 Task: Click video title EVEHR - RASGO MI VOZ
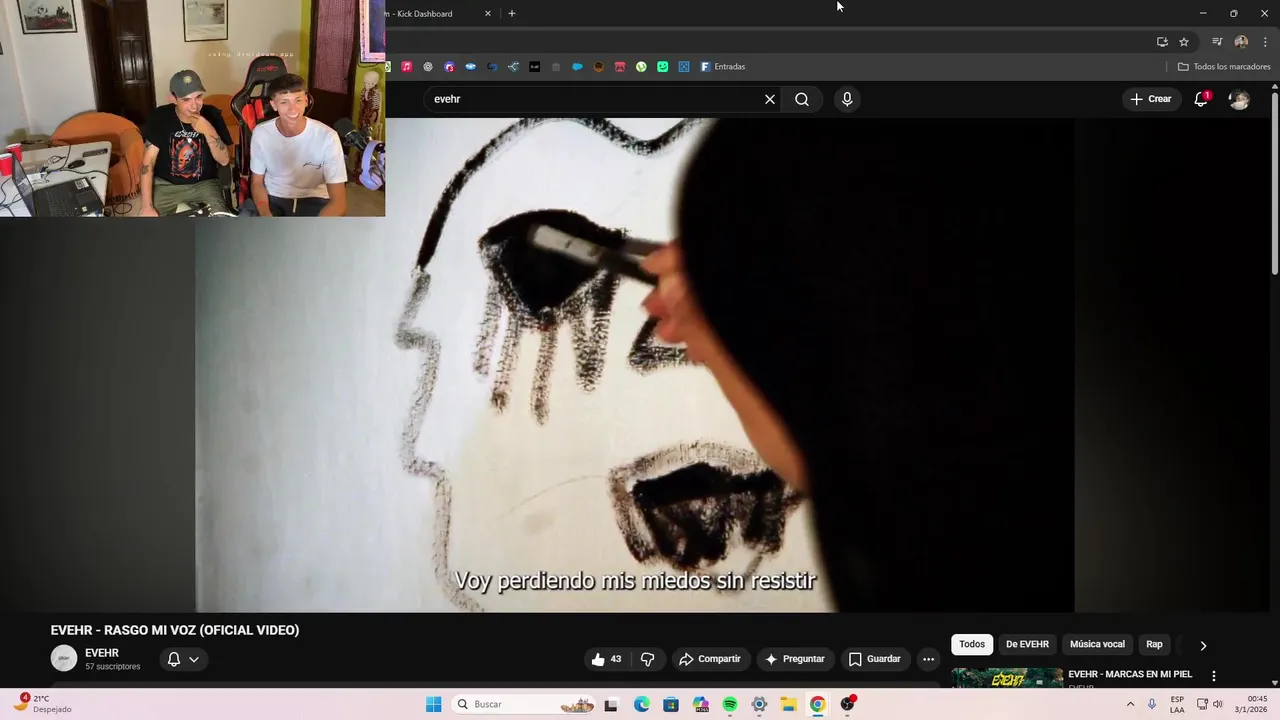pyautogui.click(x=175, y=630)
